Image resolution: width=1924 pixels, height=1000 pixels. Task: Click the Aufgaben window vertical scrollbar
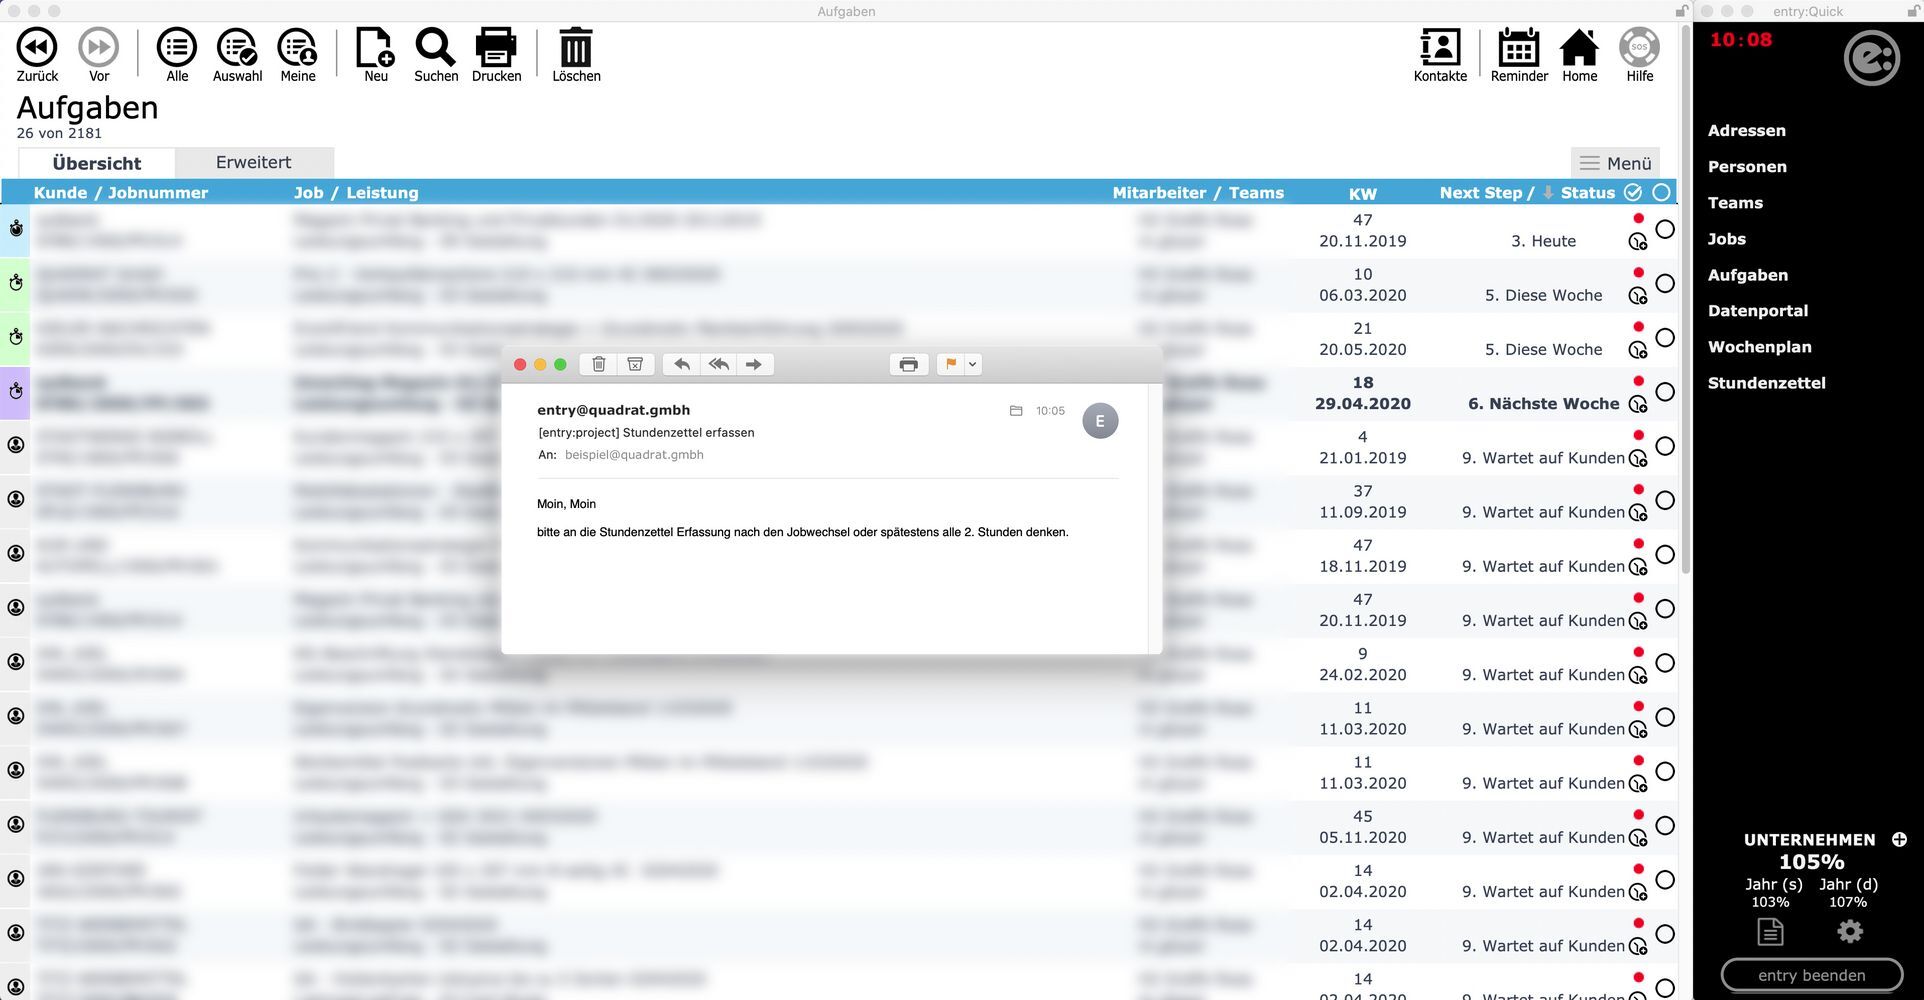1686,300
